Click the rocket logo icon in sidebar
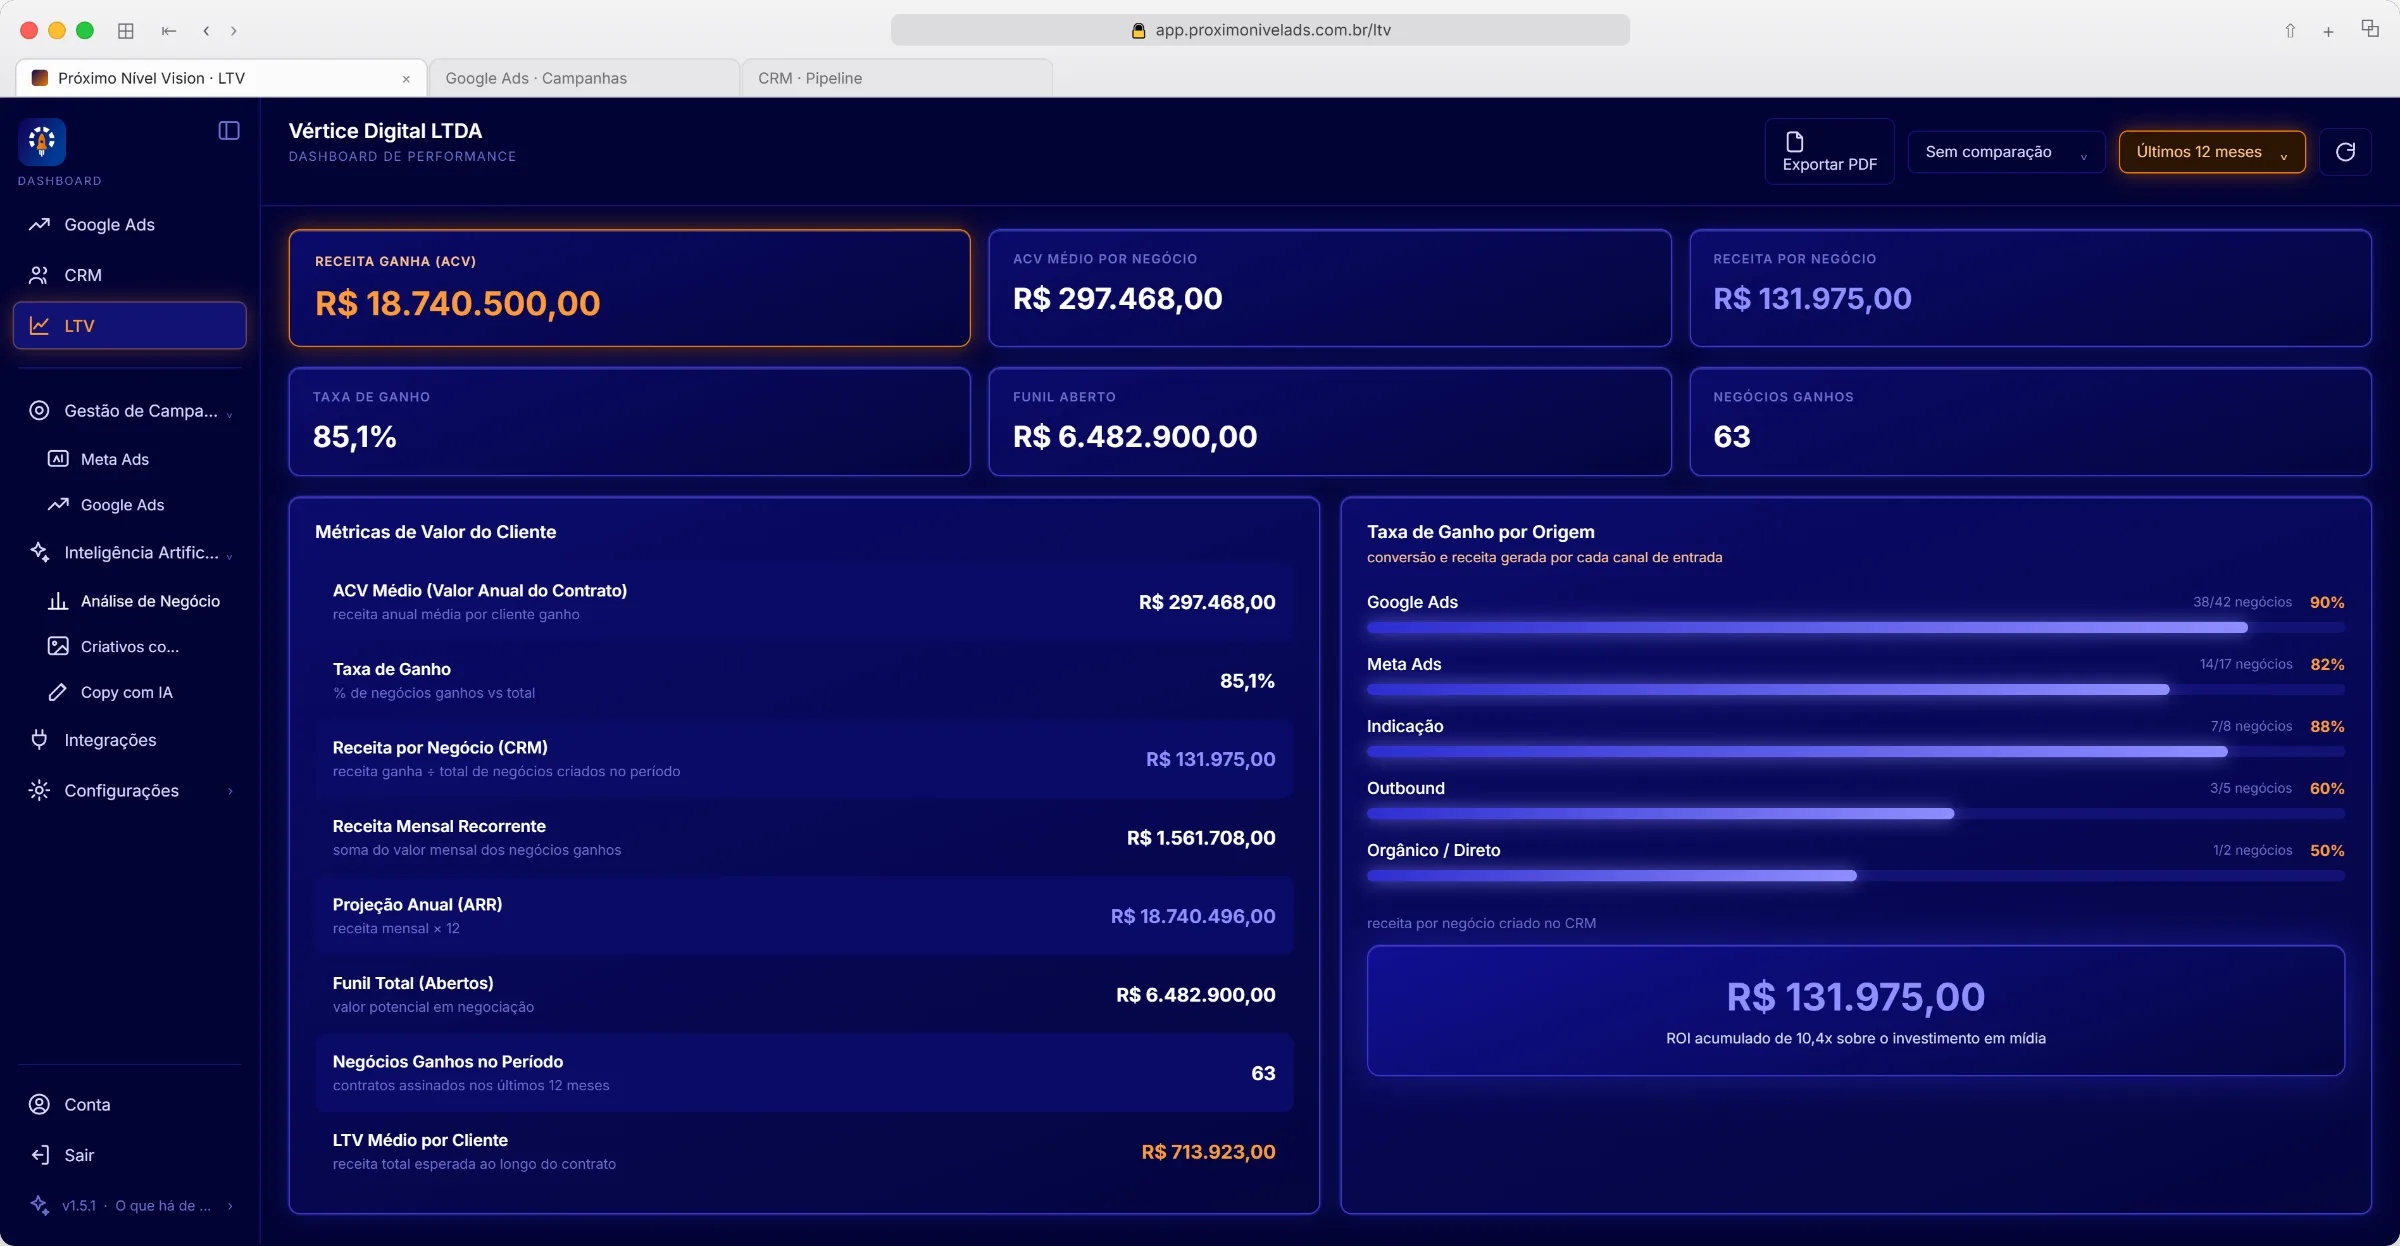 tap(42, 142)
